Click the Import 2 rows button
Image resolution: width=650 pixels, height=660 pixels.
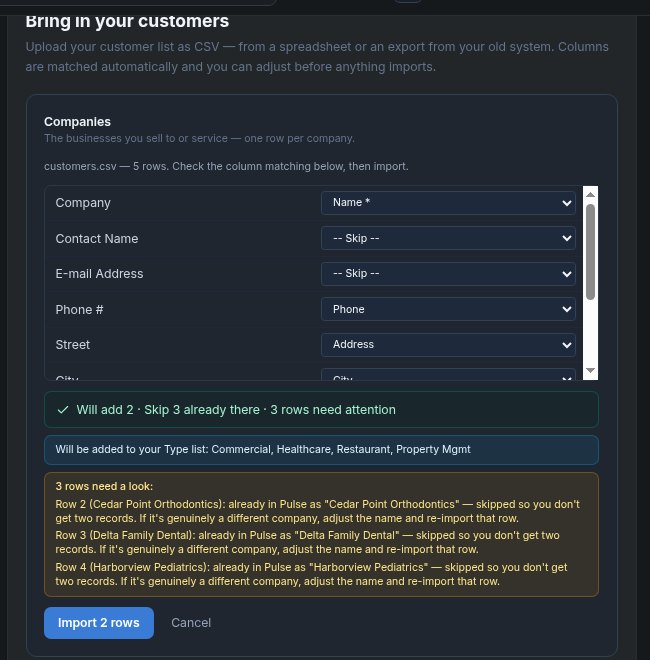click(x=99, y=623)
